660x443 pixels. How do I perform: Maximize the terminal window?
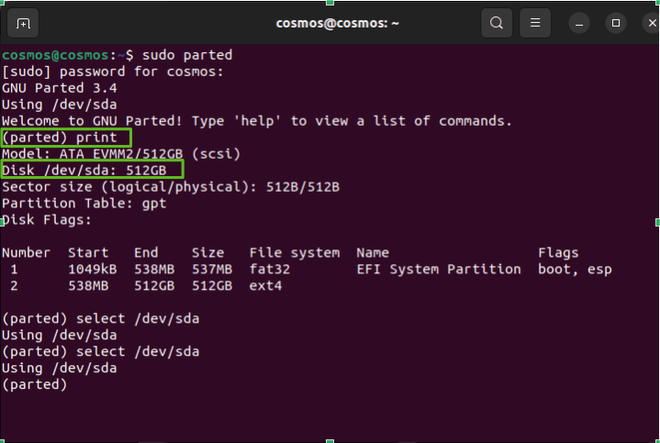616,23
